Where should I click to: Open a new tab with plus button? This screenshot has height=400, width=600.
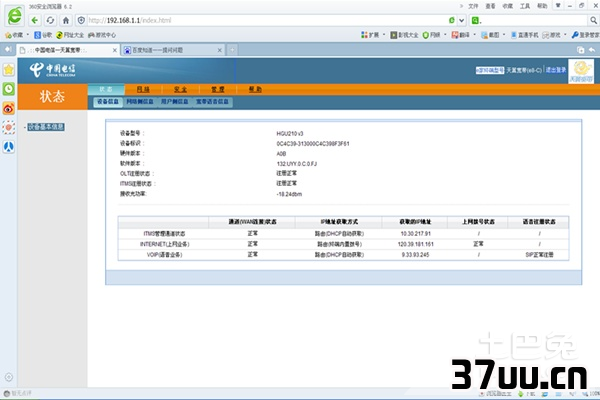pos(232,50)
